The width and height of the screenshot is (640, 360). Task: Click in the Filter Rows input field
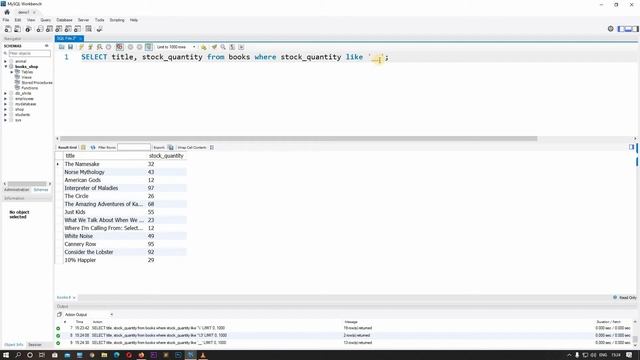(134, 147)
